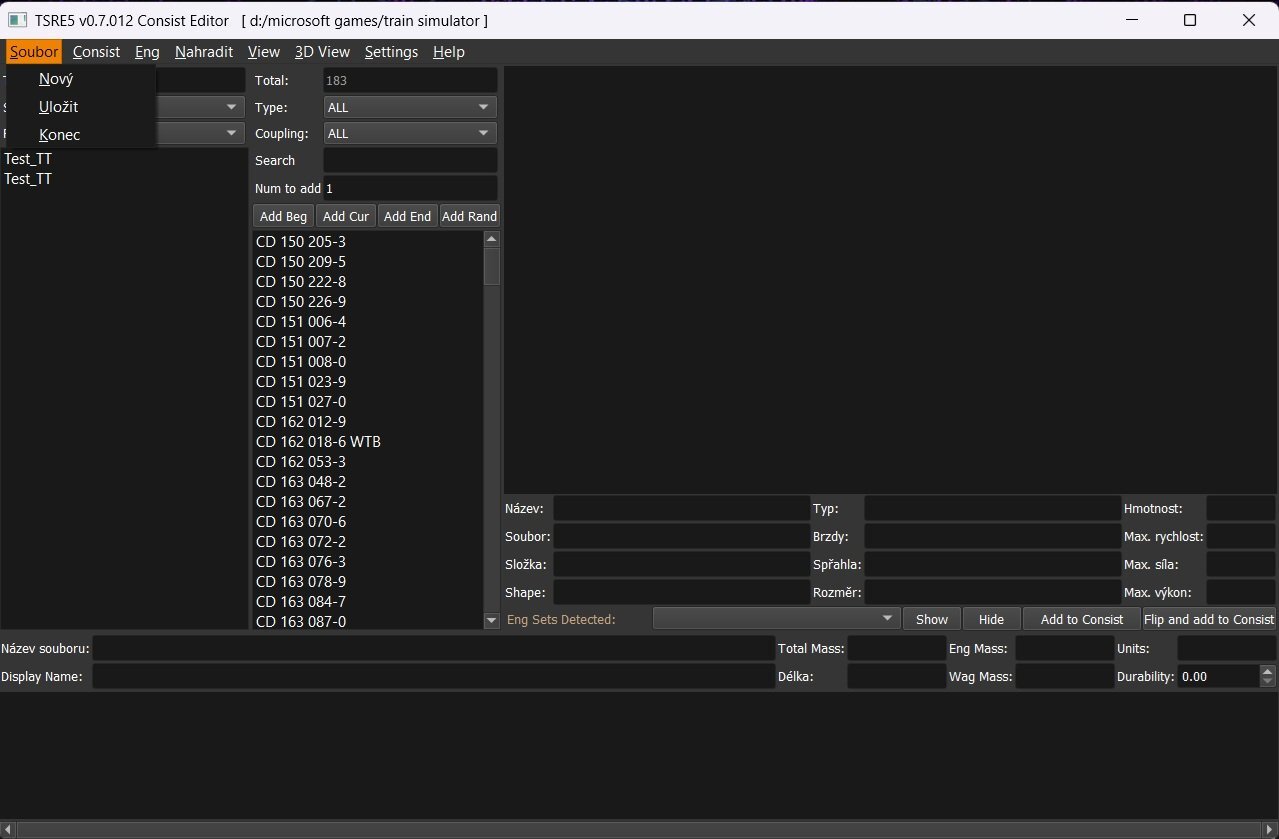Click the Hide button

point(991,619)
